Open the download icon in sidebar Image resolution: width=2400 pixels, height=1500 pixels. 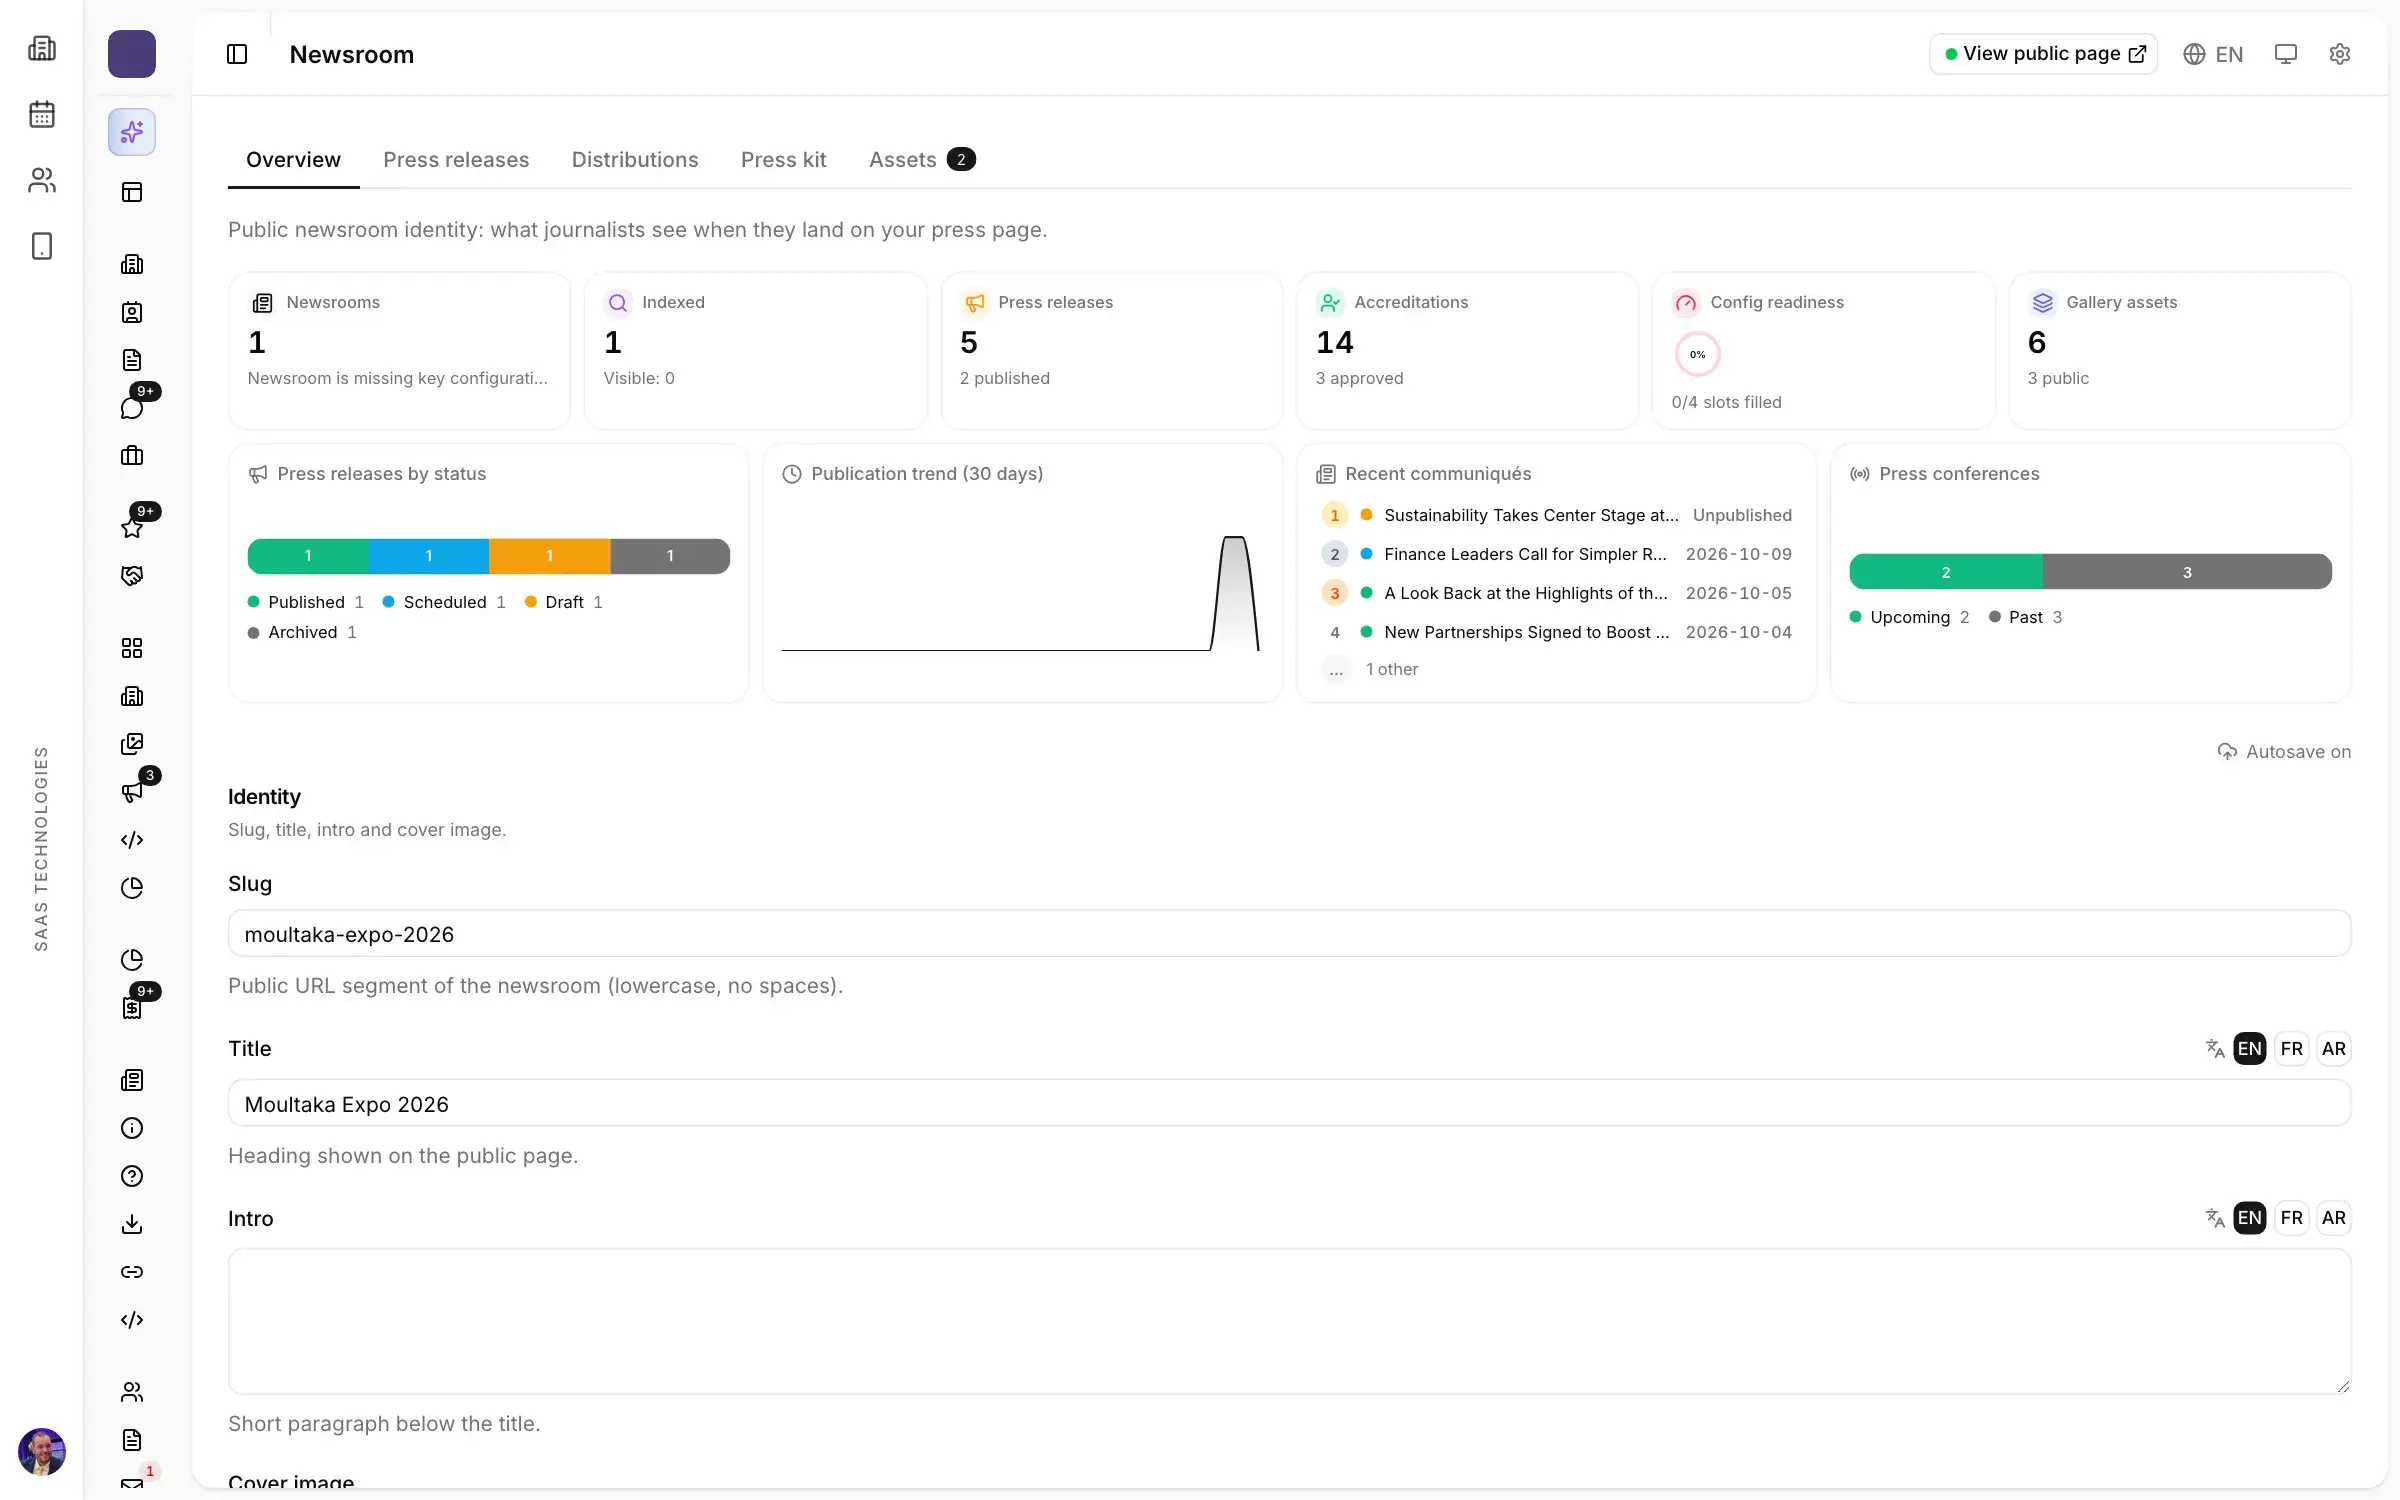[132, 1224]
